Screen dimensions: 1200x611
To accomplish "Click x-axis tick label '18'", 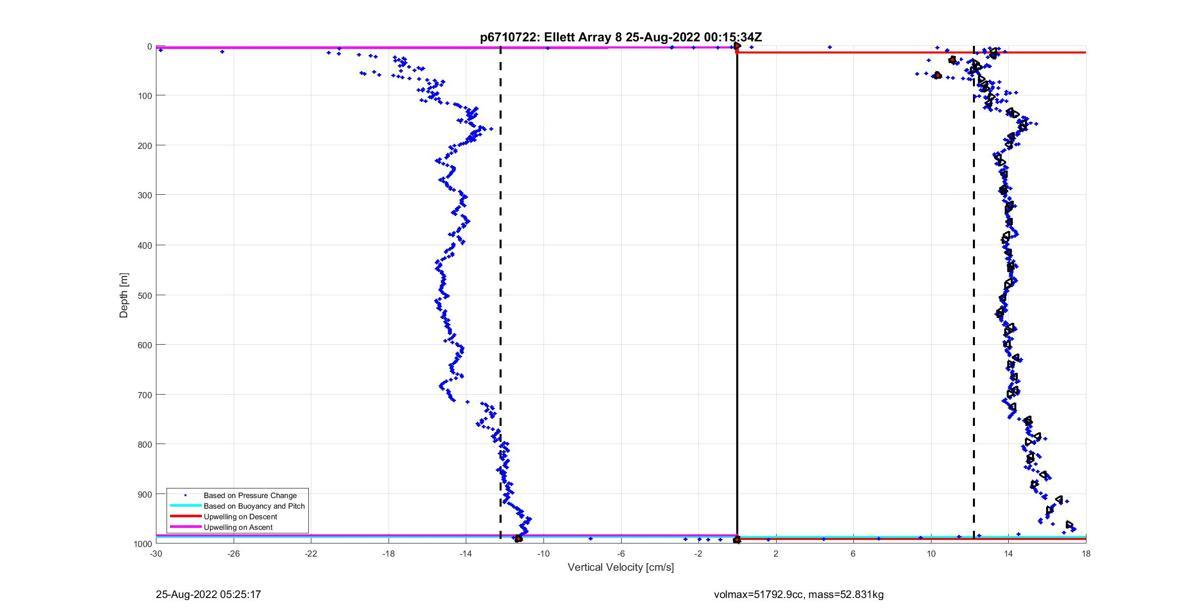I will 1086,553.
